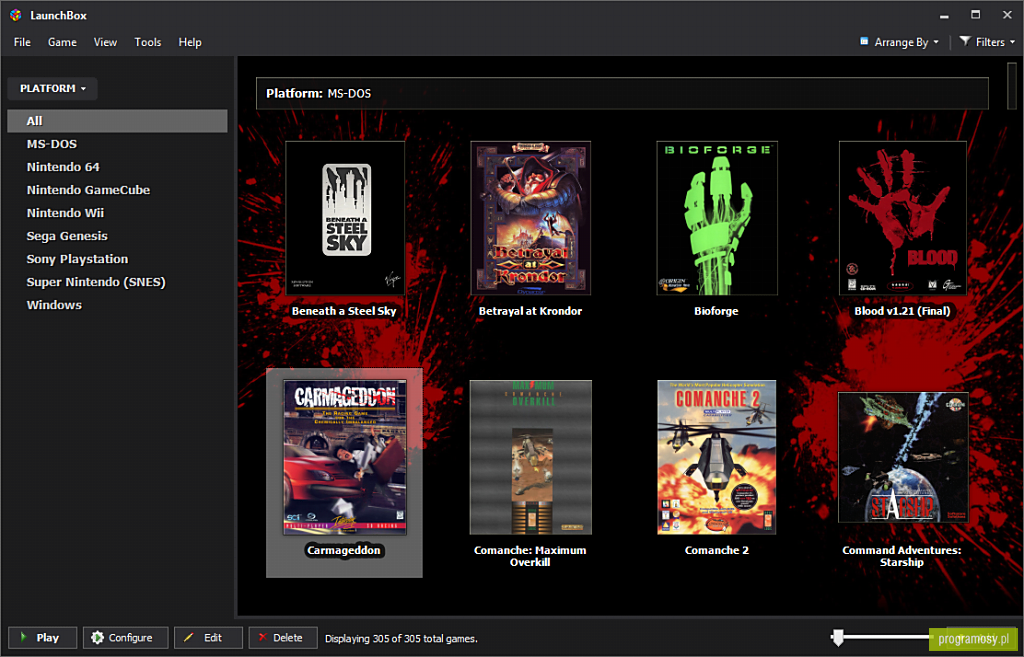This screenshot has width=1024, height=657.
Task: Click the LaunchBox window title text
Action: tap(58, 16)
